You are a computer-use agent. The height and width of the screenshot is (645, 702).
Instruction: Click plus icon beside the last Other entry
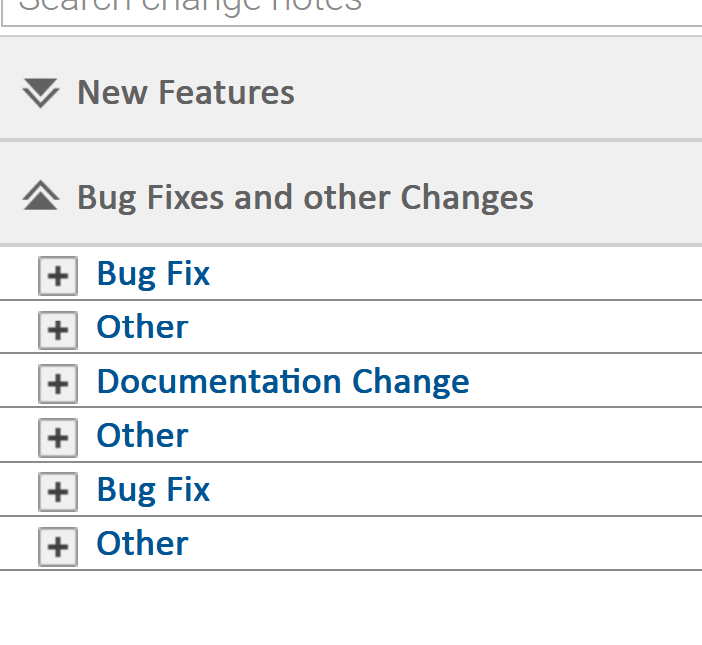(x=58, y=545)
